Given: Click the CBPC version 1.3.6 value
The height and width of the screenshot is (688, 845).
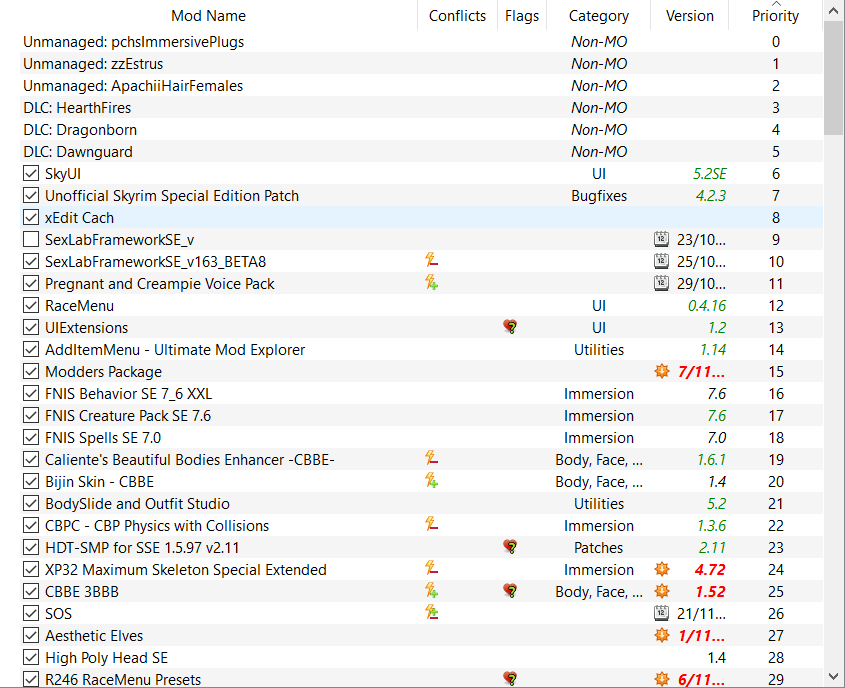Looking at the screenshot, I should tap(711, 525).
